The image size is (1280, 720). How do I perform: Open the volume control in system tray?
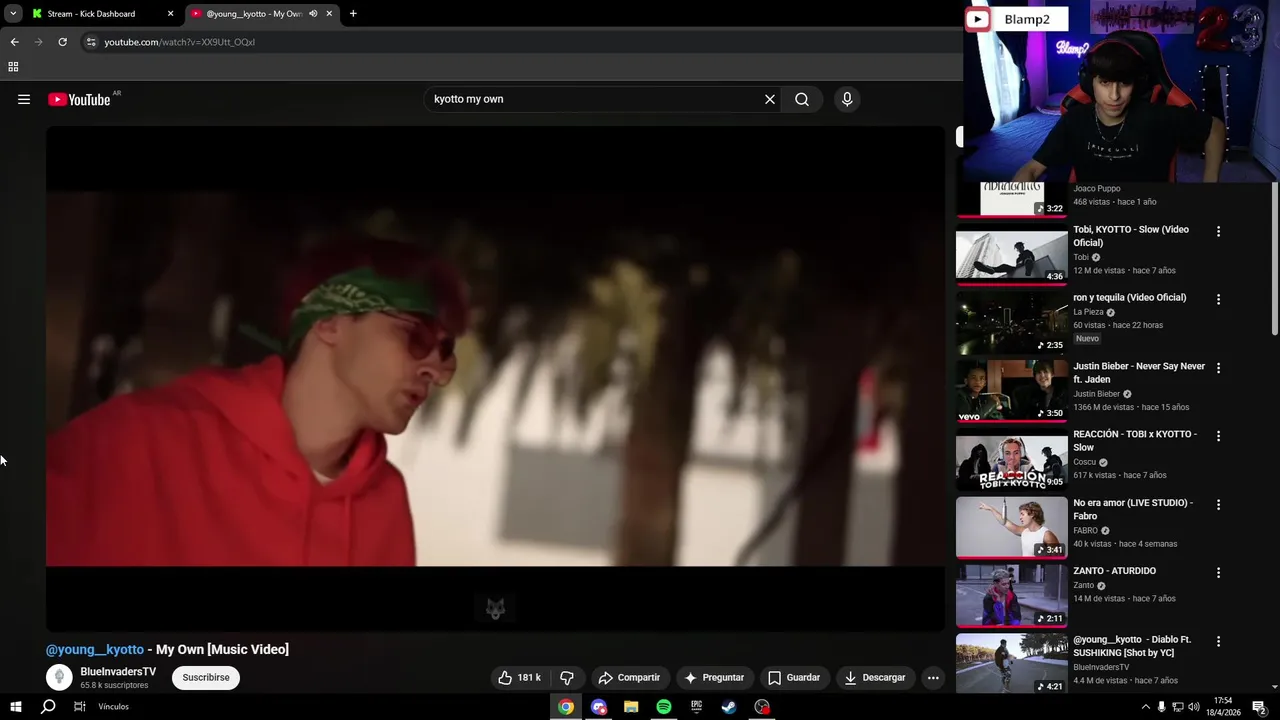[x=1193, y=707]
